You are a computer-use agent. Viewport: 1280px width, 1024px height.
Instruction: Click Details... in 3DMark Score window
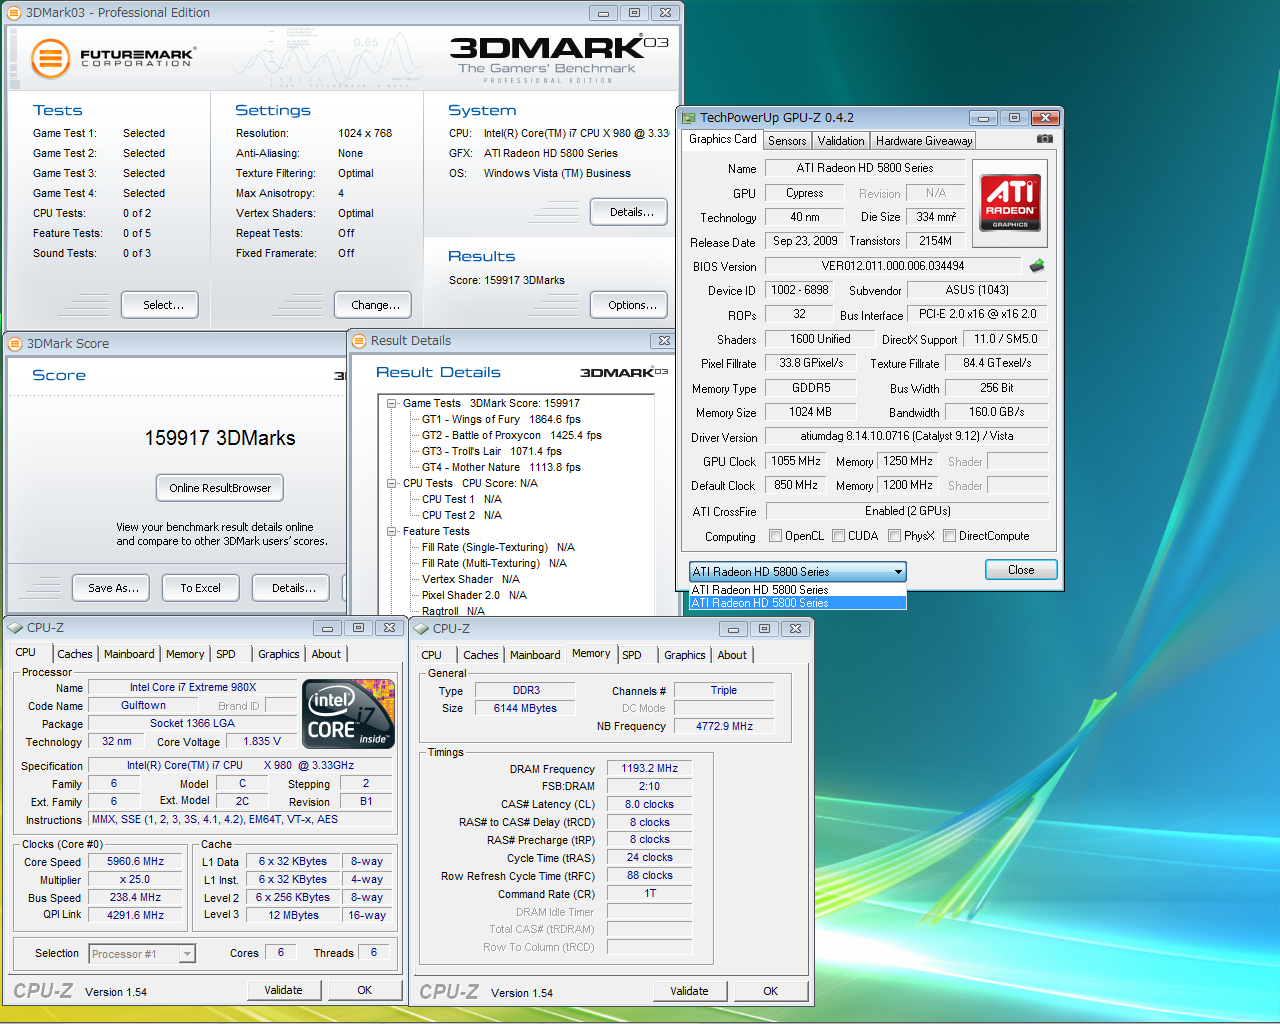tap(291, 588)
